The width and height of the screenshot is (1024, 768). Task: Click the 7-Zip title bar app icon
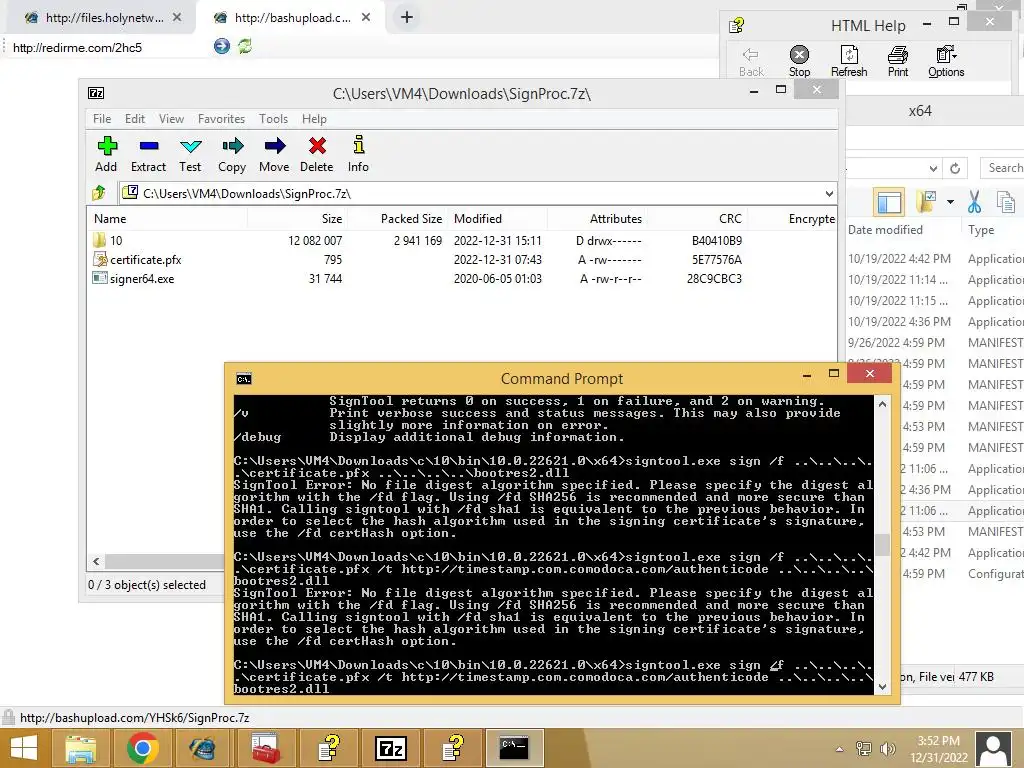point(96,93)
